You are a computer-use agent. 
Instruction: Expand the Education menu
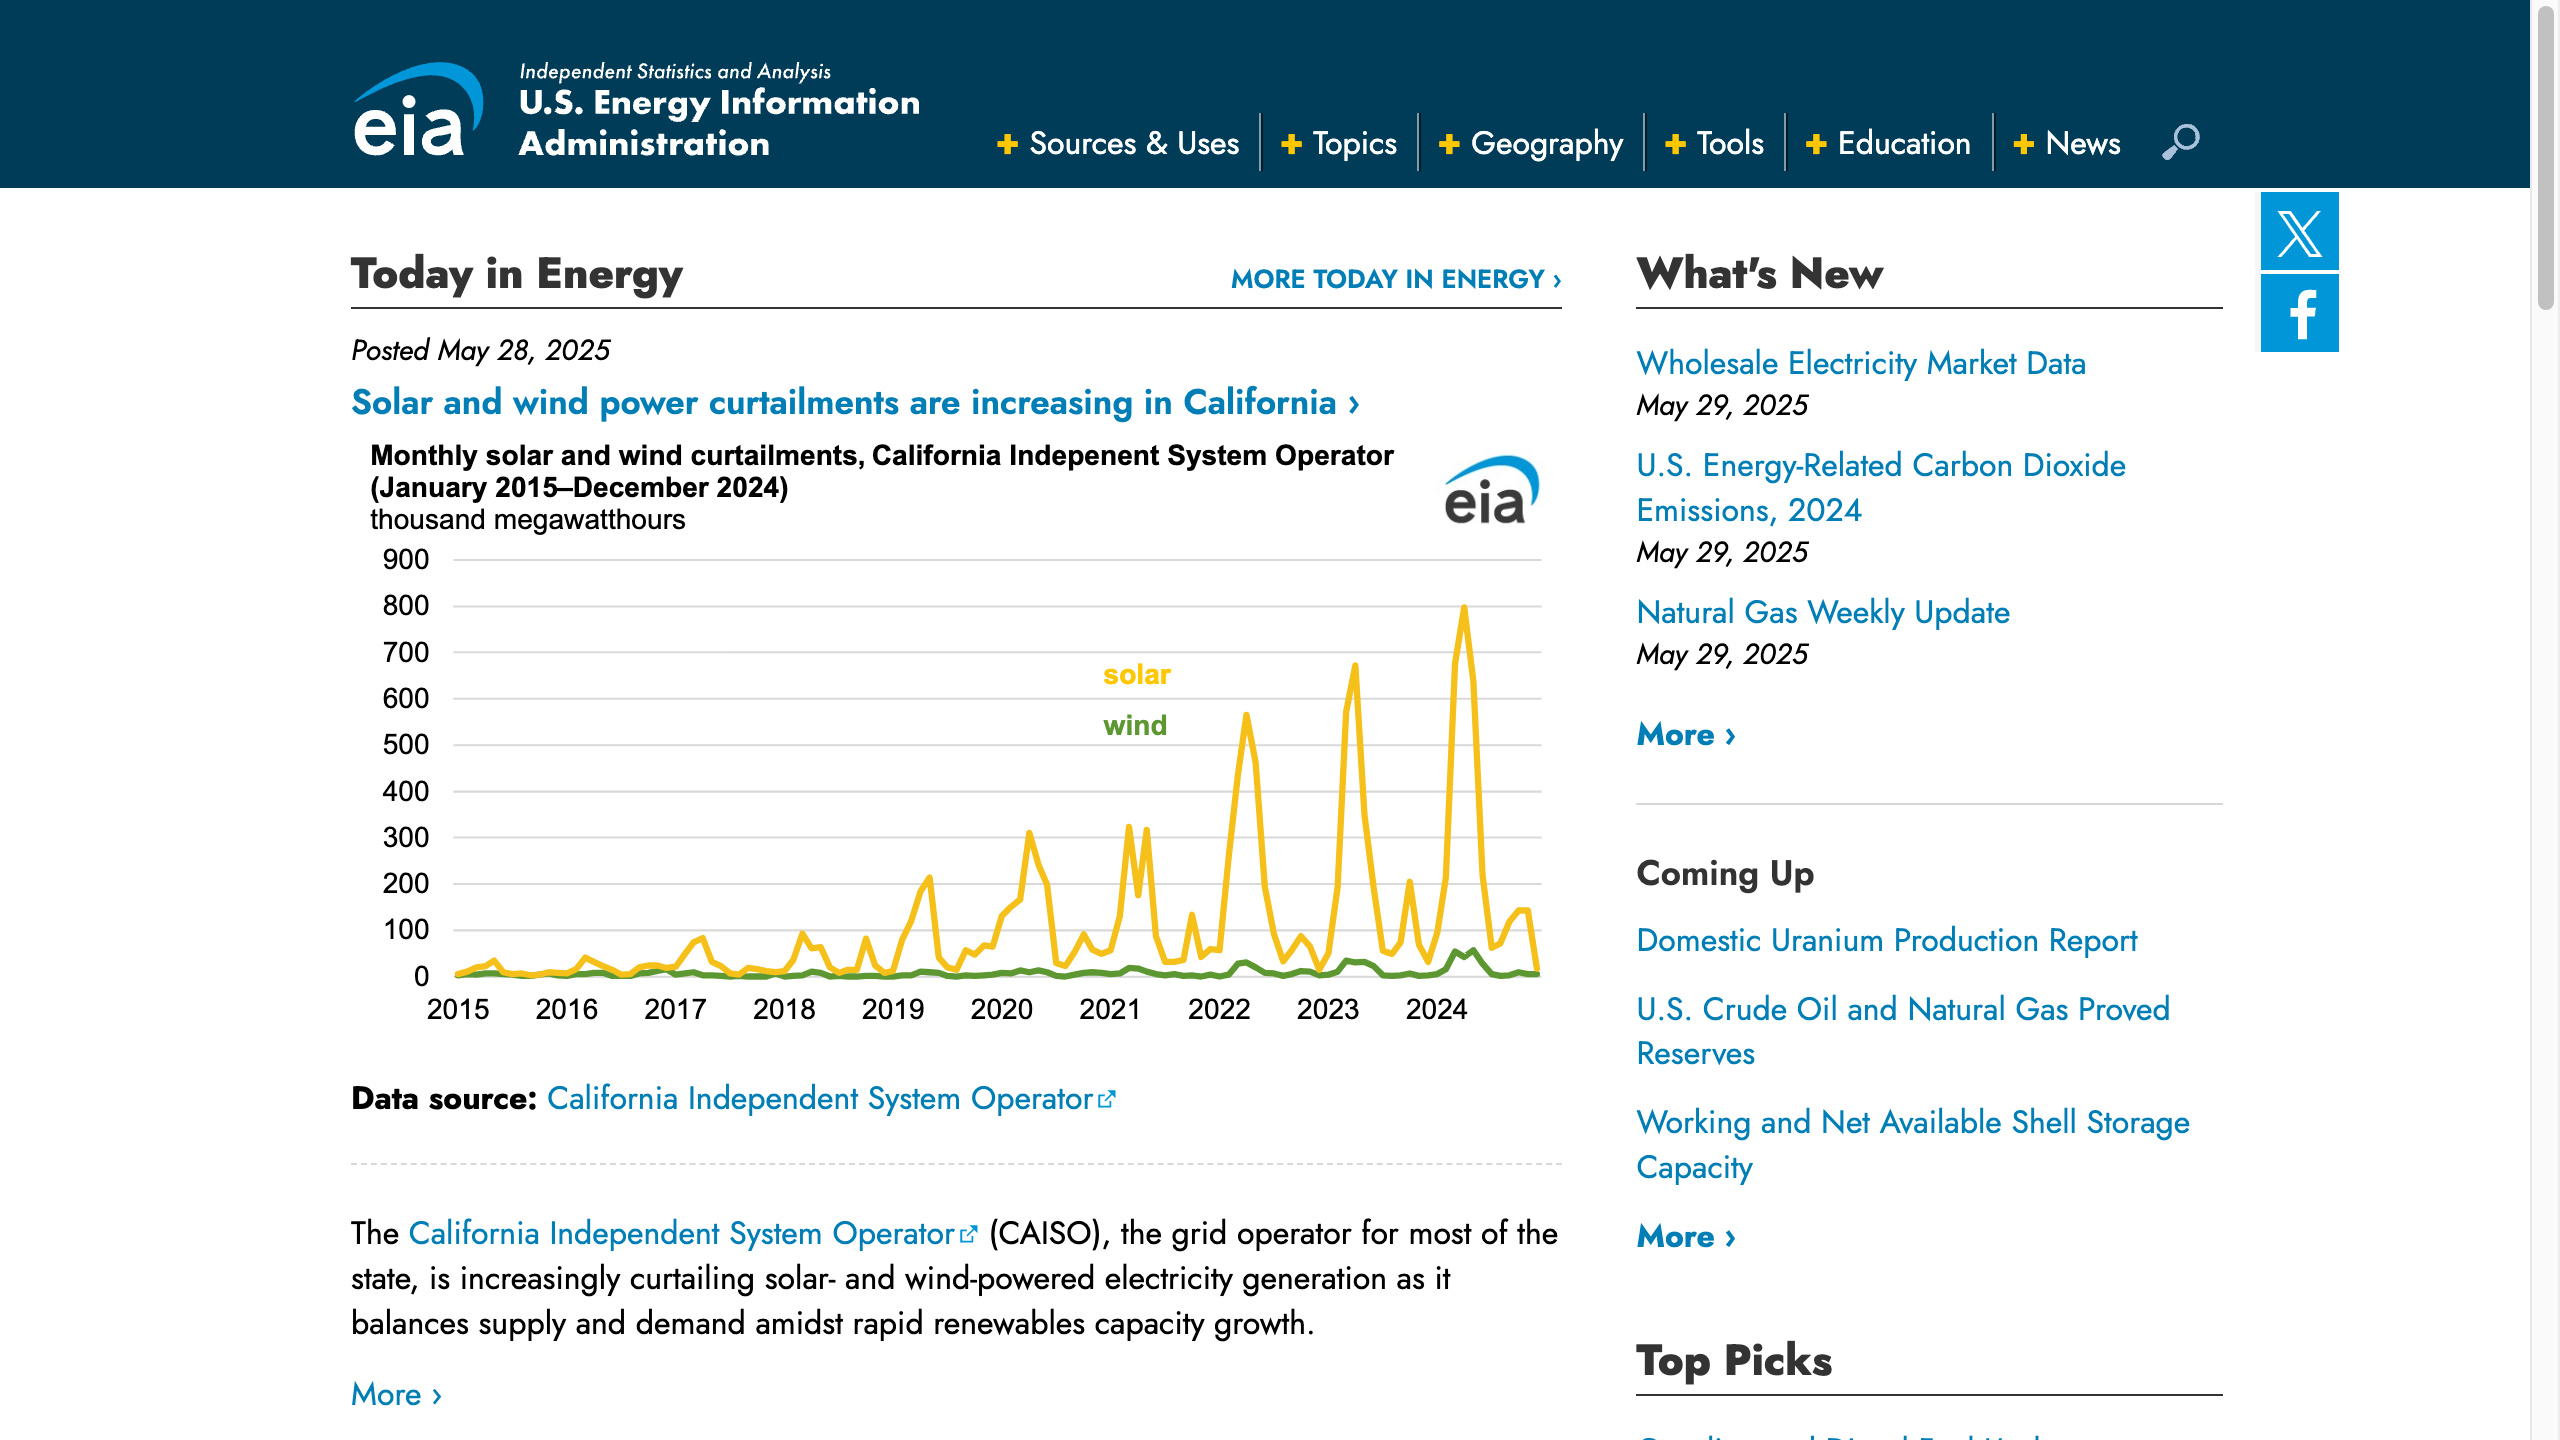[x=1903, y=144]
